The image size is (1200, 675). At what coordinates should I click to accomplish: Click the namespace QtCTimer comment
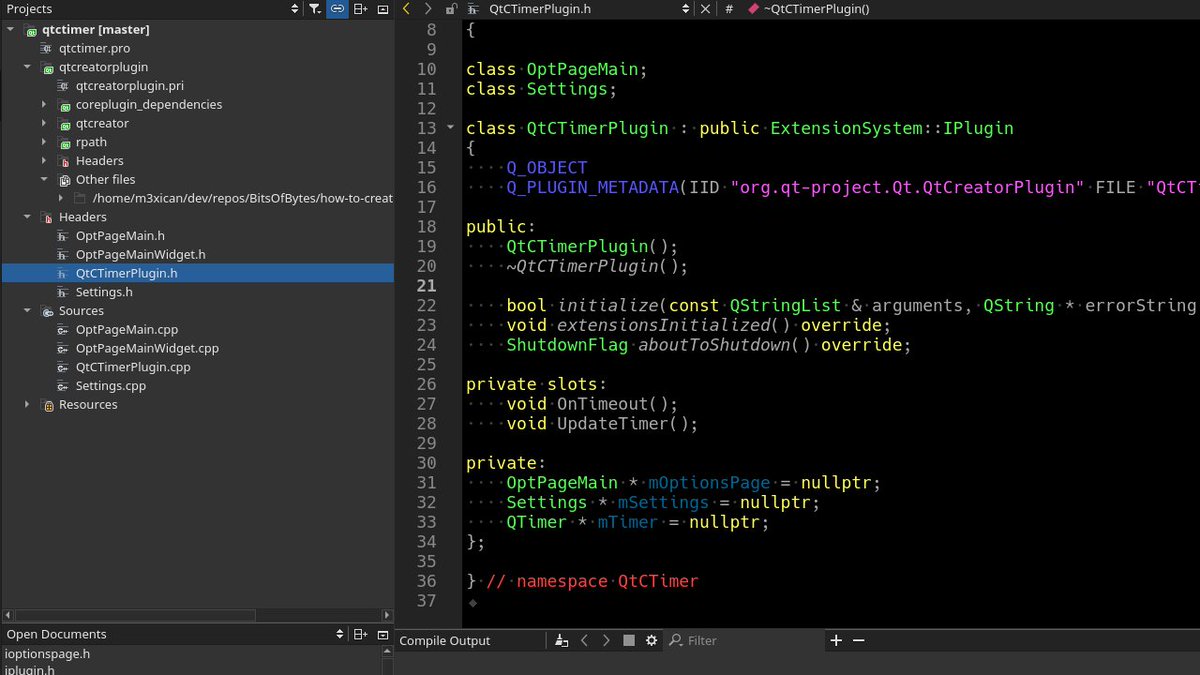(x=592, y=581)
